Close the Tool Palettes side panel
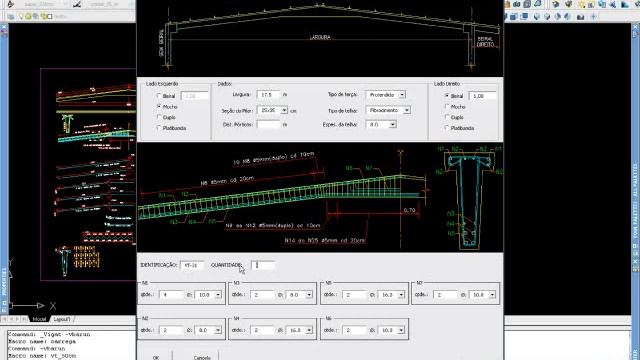640x360 pixels. point(636,27)
